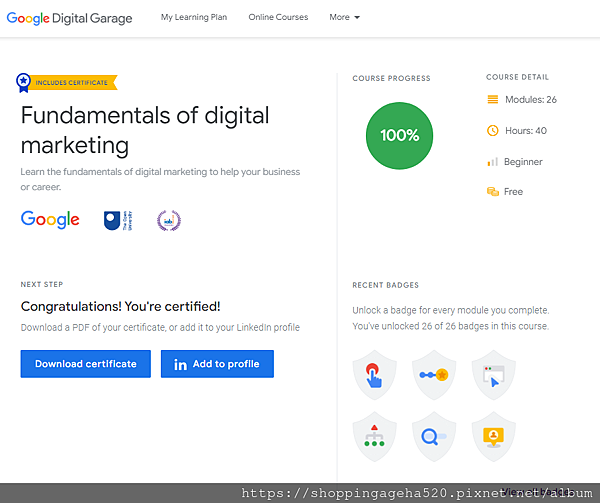
Task: Expand the More dropdown menu
Action: tap(344, 17)
